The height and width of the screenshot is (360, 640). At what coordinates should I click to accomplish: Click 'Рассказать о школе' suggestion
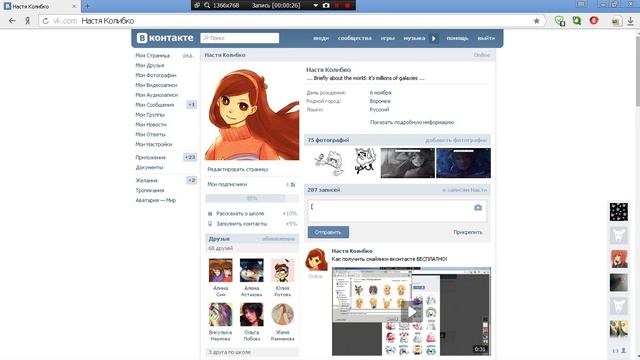pyautogui.click(x=240, y=213)
